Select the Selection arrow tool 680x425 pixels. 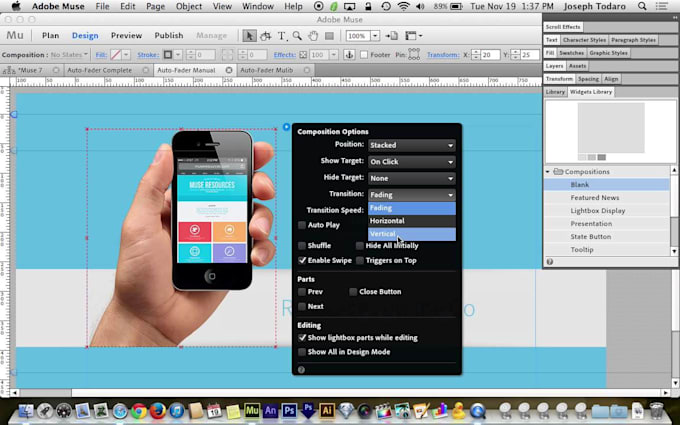tap(251, 36)
